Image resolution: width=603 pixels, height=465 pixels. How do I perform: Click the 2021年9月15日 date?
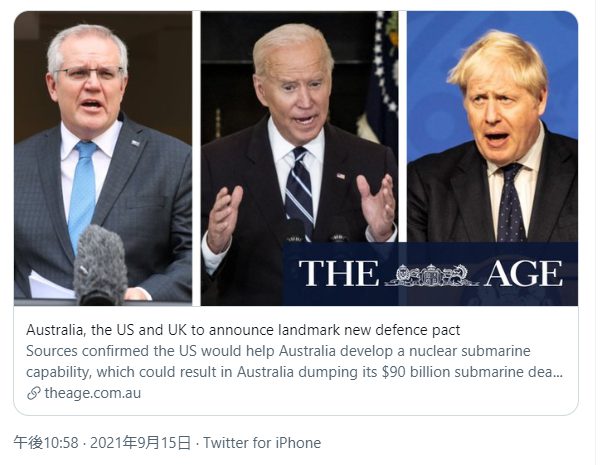click(140, 443)
